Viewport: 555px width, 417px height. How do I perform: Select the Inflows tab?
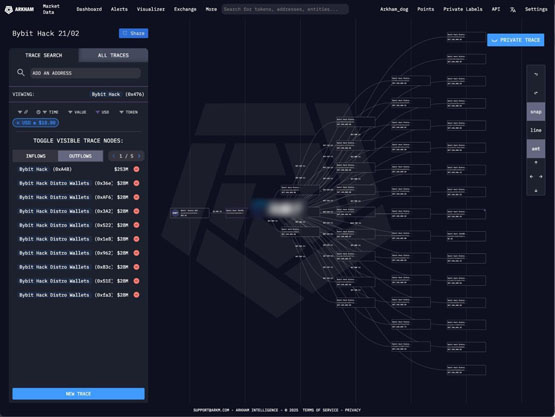(35, 156)
